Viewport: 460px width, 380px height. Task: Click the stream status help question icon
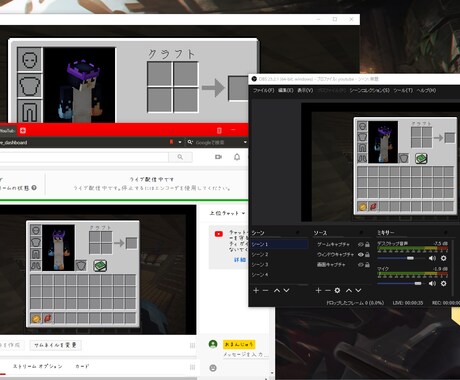click(x=34, y=188)
